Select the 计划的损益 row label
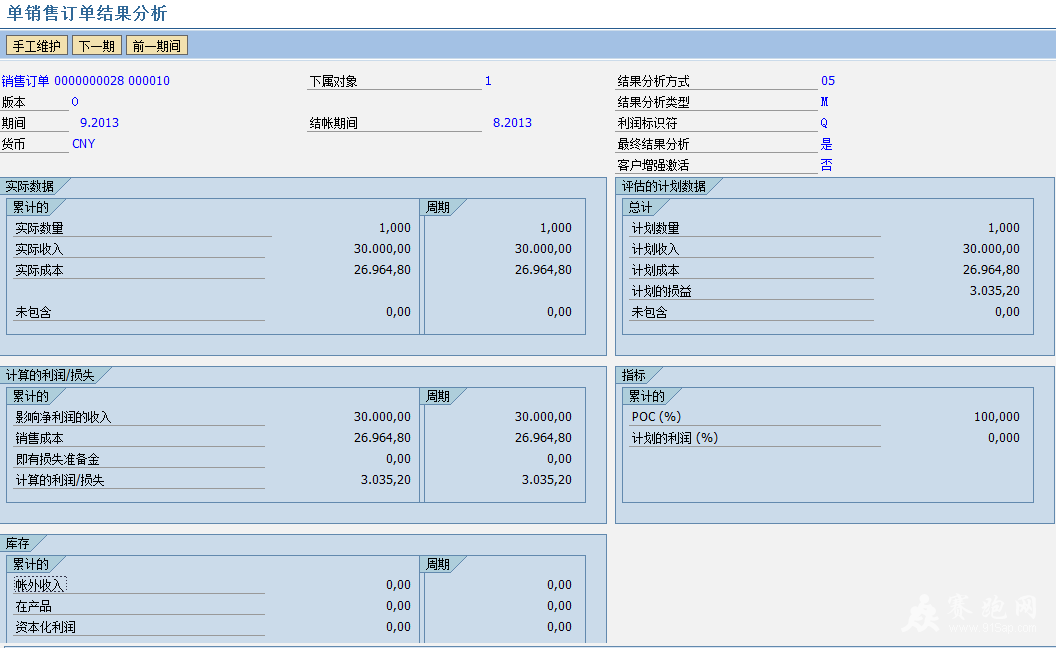This screenshot has width=1056, height=648. coord(661,291)
